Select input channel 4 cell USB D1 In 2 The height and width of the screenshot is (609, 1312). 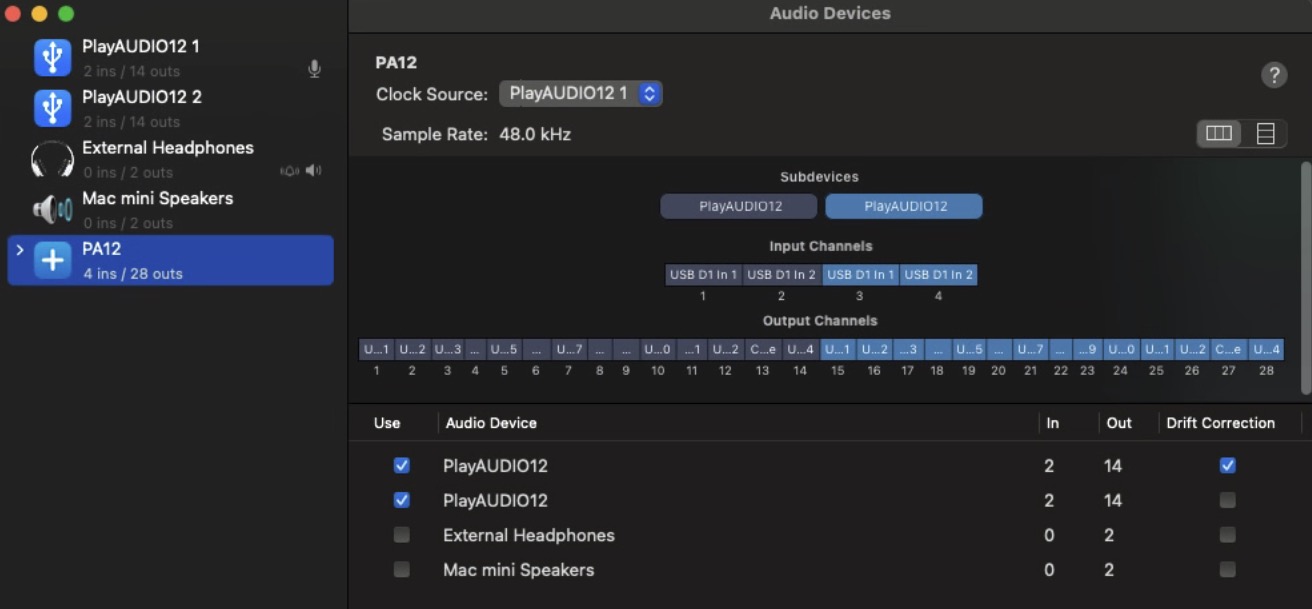tap(939, 274)
